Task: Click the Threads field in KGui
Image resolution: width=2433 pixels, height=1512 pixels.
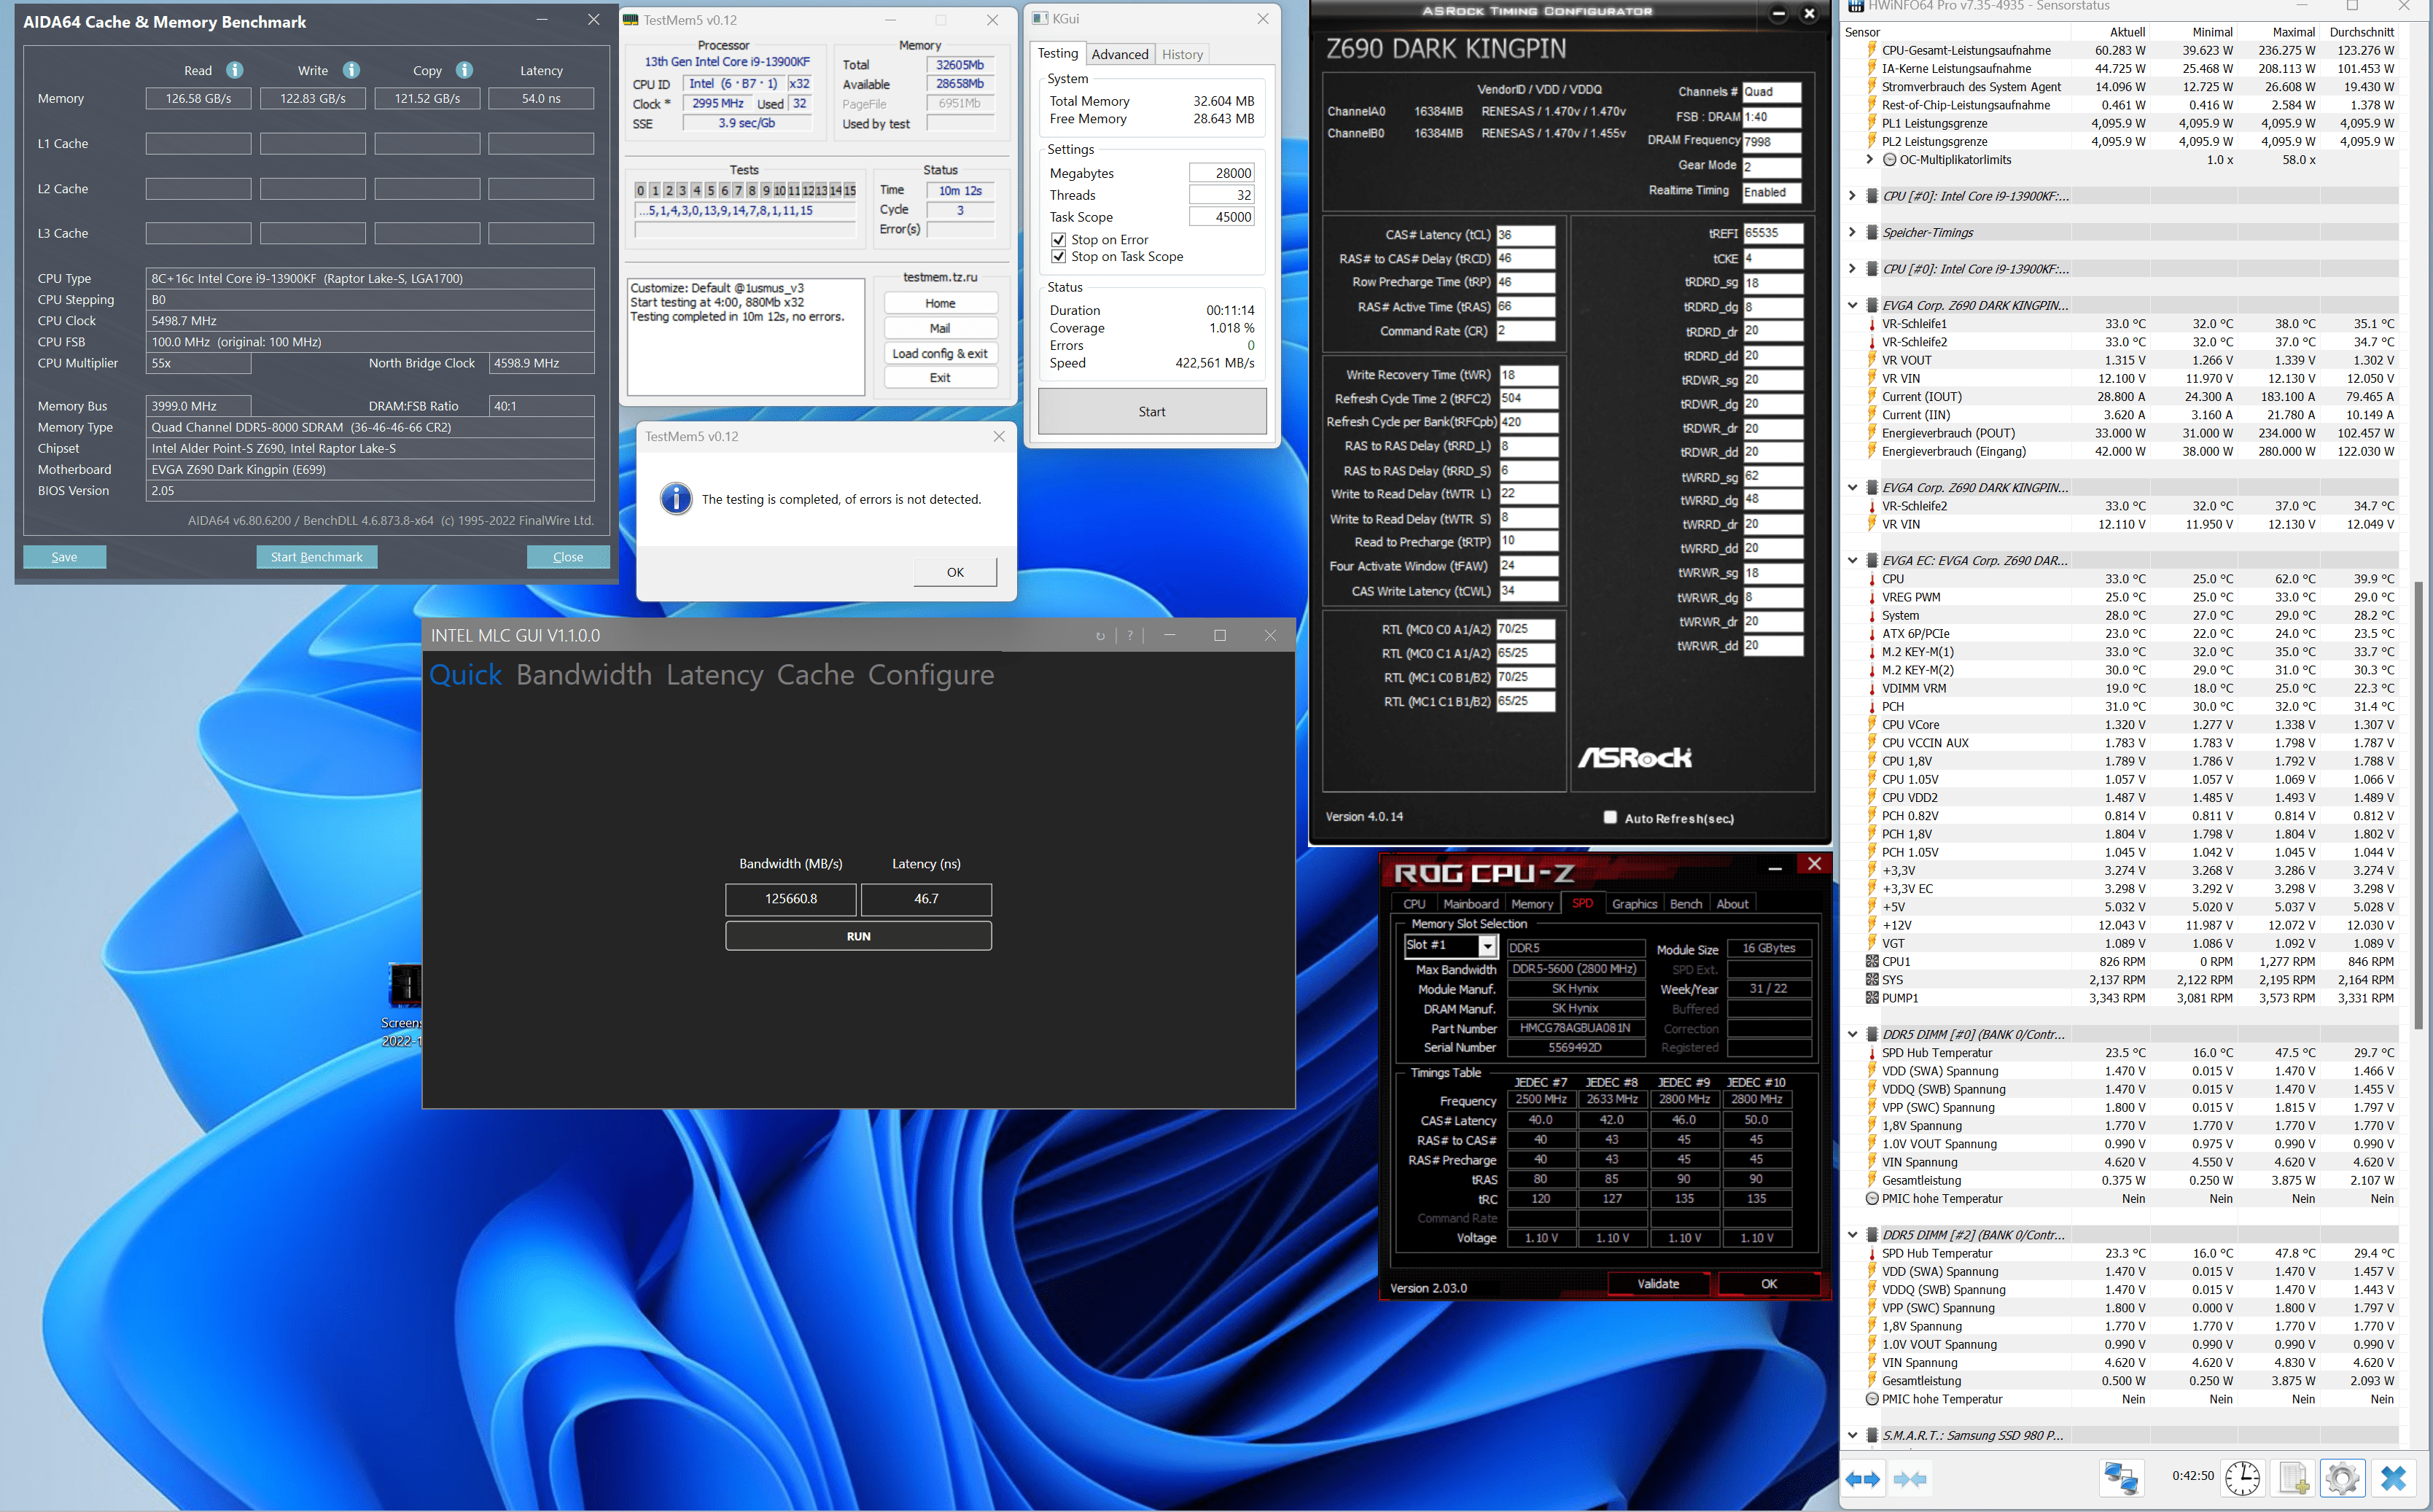Action: coord(1221,195)
